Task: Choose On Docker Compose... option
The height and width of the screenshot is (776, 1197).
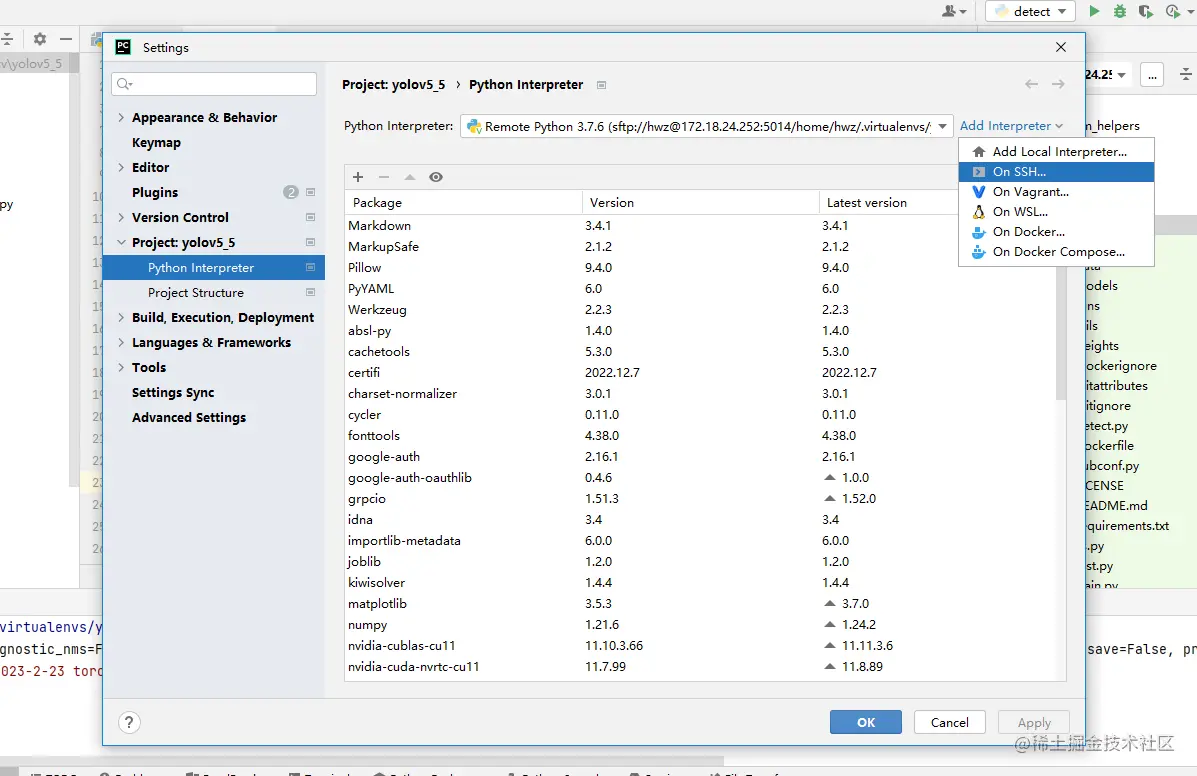Action: pyautogui.click(x=1056, y=252)
